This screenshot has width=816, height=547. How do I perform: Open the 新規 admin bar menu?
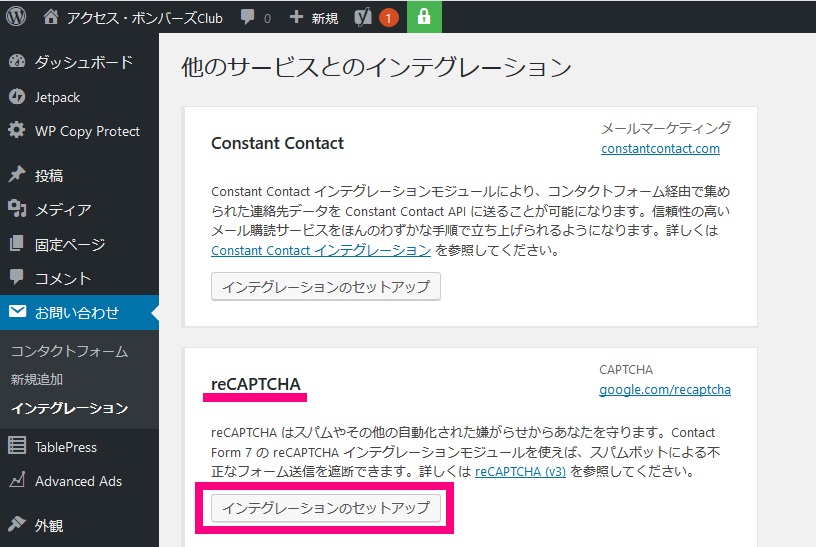324,18
